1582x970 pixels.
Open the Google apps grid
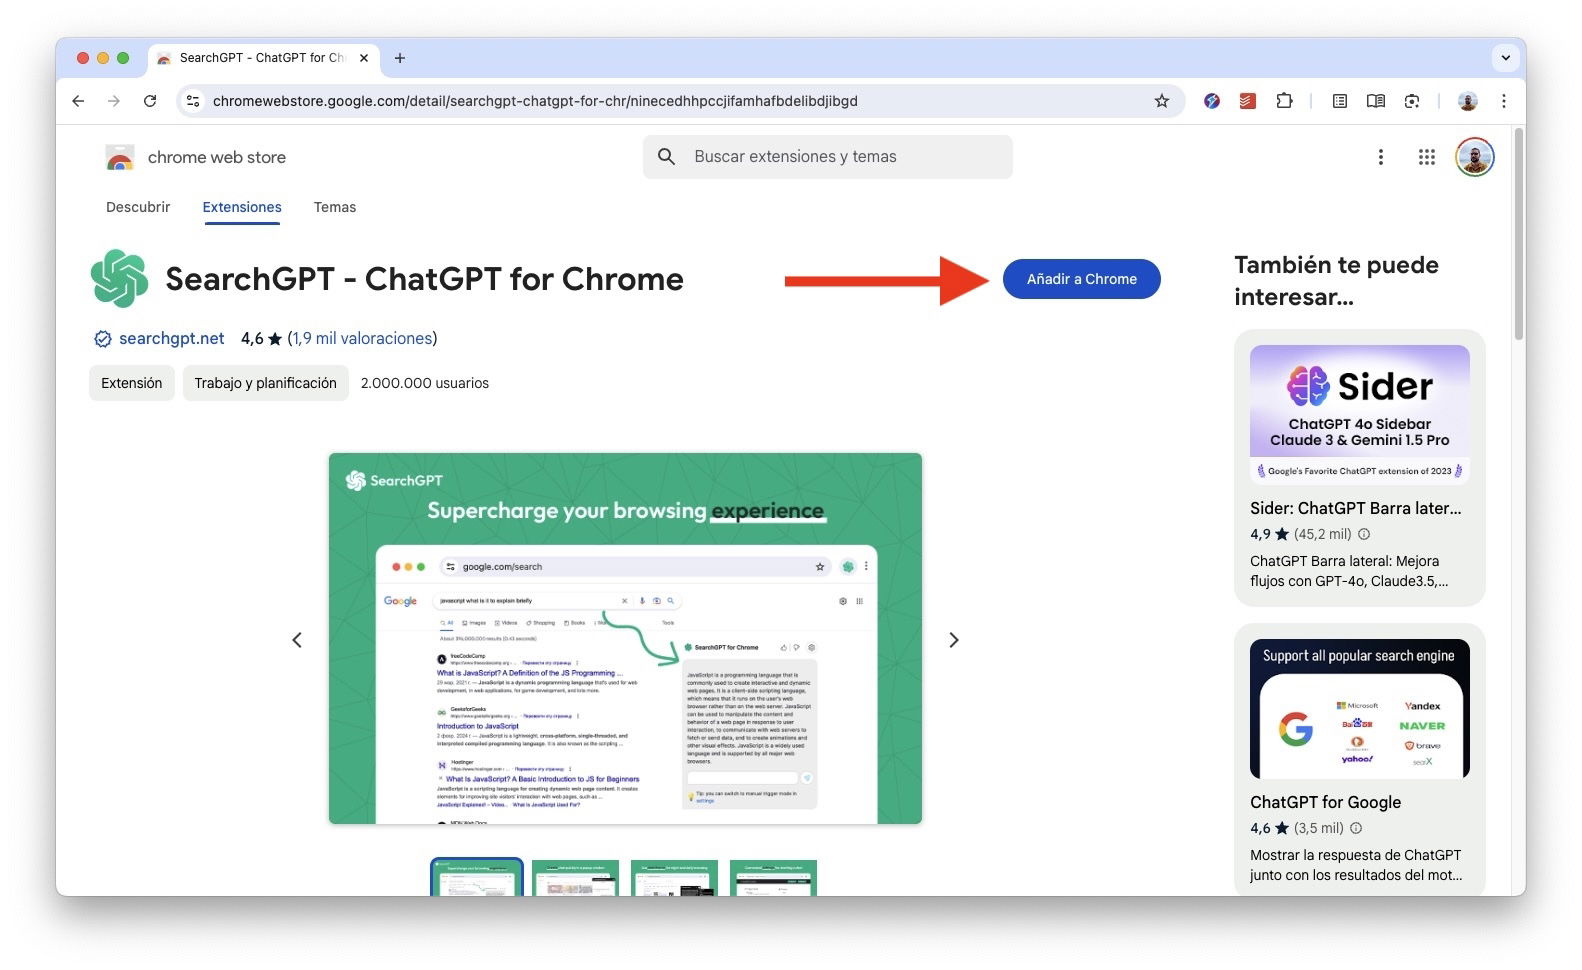(x=1427, y=157)
